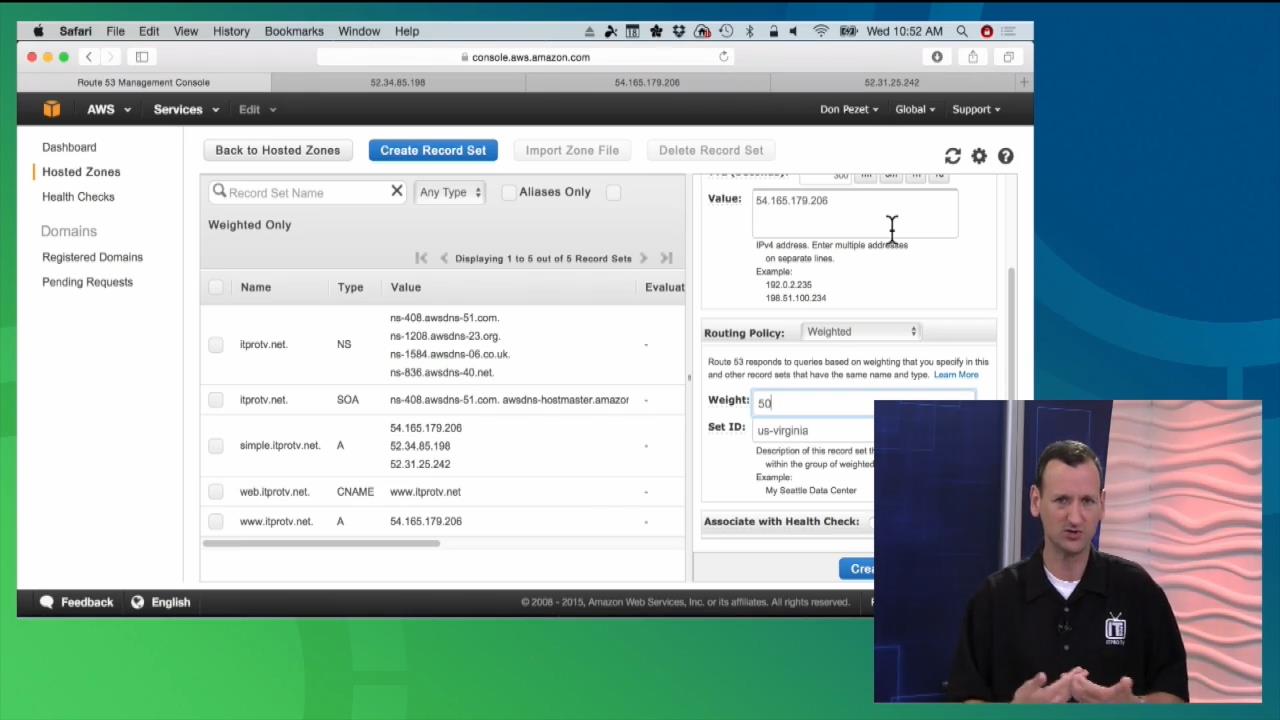Switch to the 52.31.25.242 tab
The image size is (1280, 720).
click(x=891, y=82)
